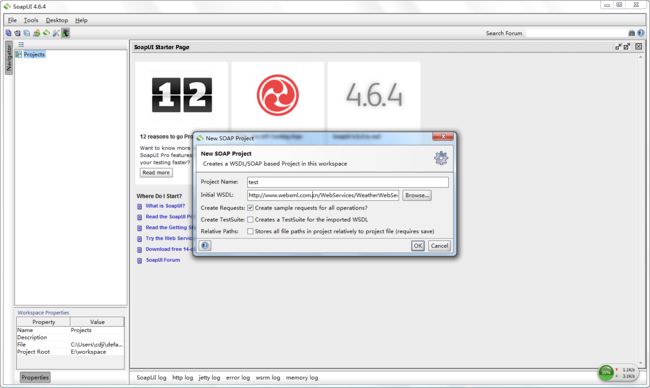The height and width of the screenshot is (388, 650).
Task: Click the Name property value 'Projects'
Action: point(81,330)
